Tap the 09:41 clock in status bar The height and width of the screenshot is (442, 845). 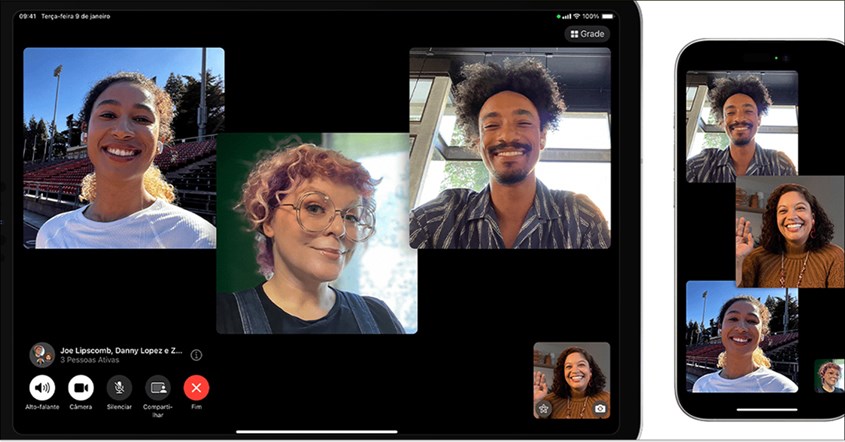click(27, 17)
